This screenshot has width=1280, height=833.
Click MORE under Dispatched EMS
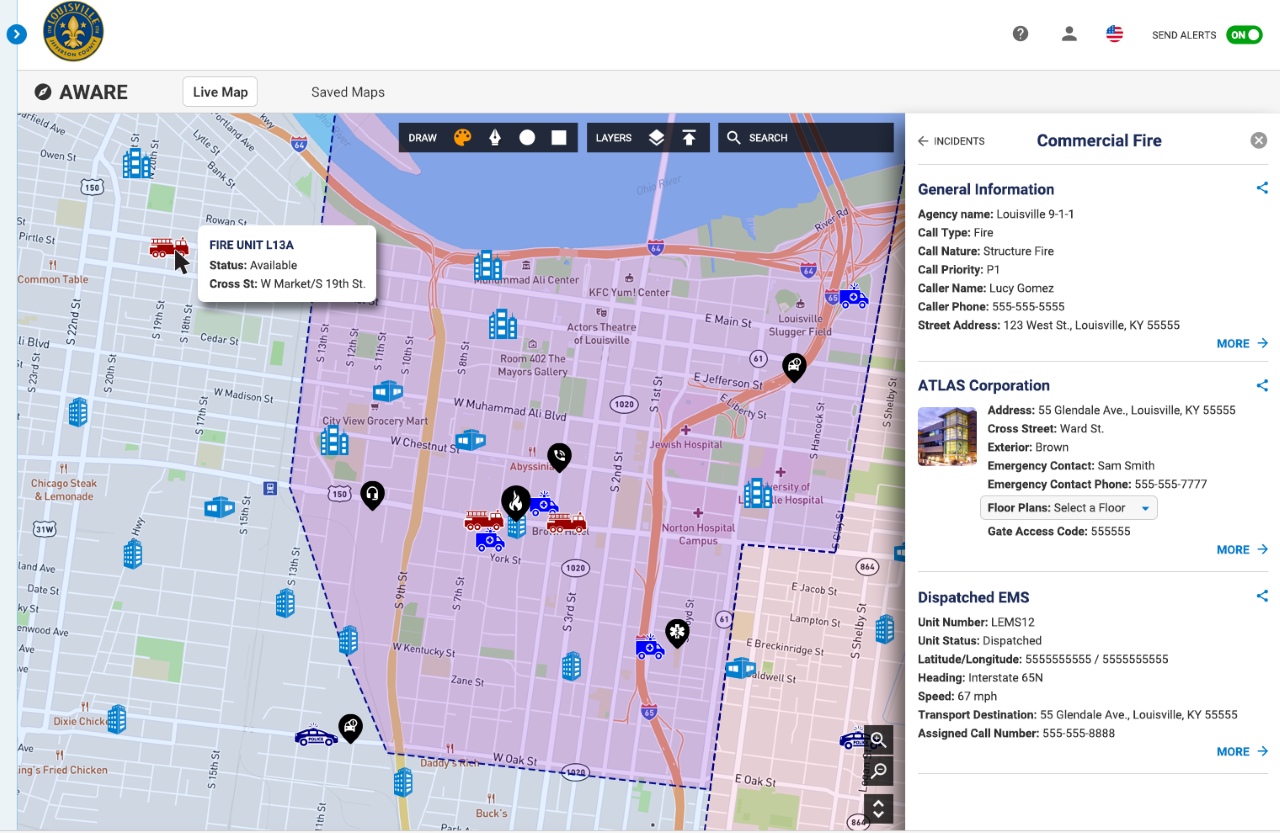(x=1242, y=752)
